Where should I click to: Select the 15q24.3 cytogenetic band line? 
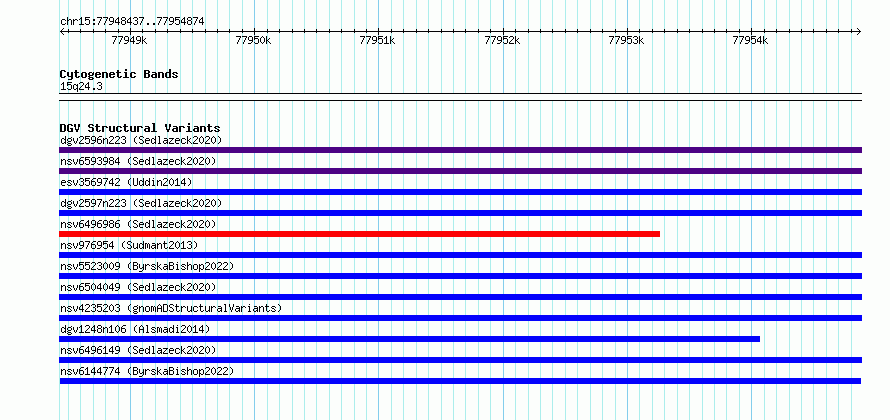coord(460,97)
